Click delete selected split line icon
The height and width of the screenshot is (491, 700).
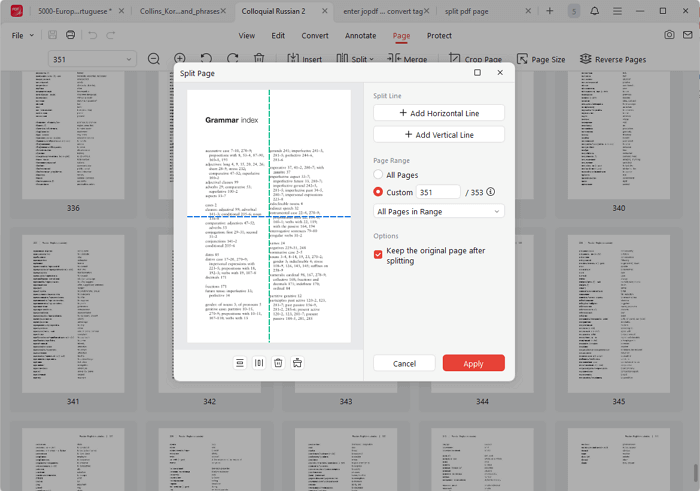coord(278,363)
